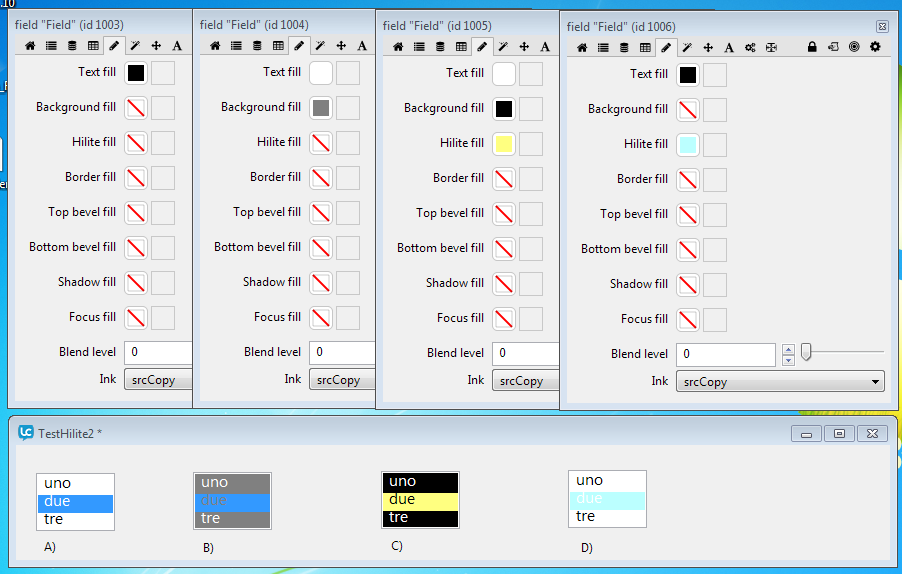This screenshot has height=574, width=902.
Task: Open Advanced gears tab in id 1006 inspector
Action: tap(750, 47)
